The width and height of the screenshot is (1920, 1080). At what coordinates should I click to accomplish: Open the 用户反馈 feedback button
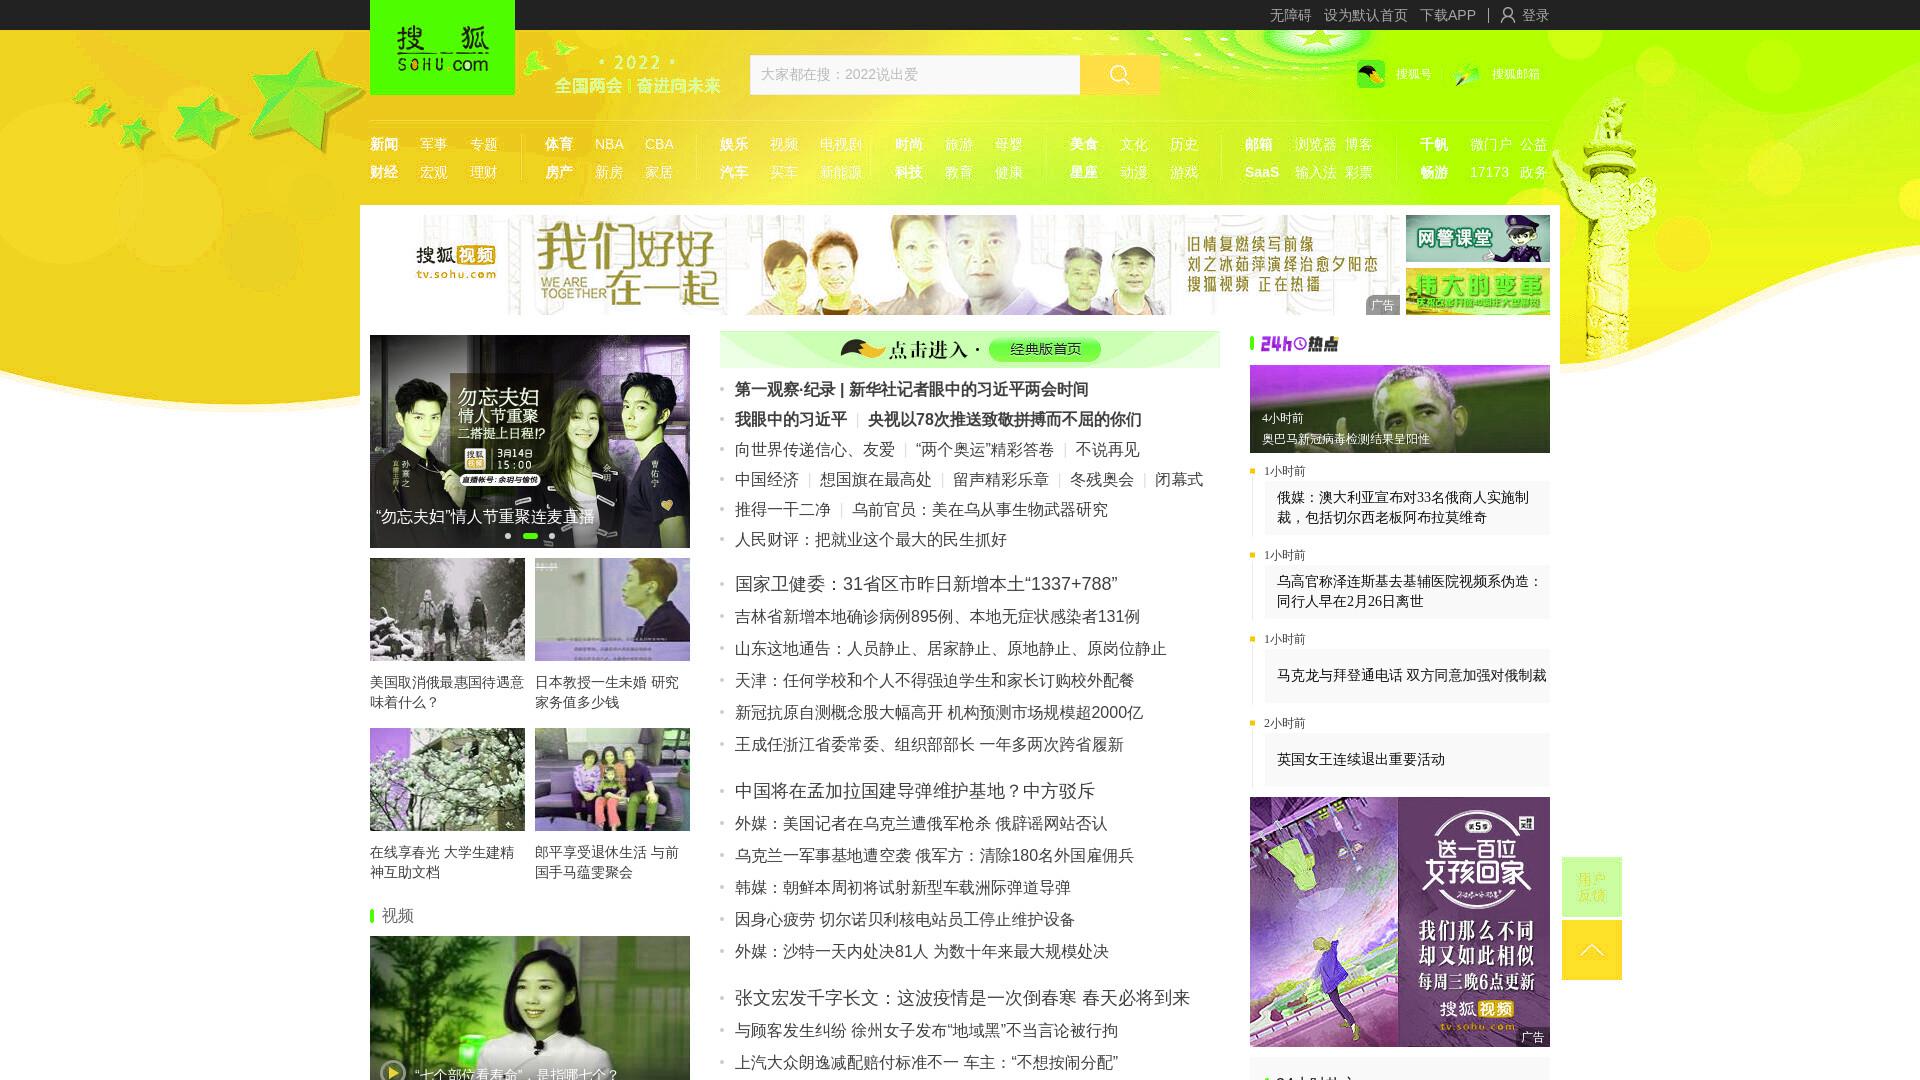1591,886
